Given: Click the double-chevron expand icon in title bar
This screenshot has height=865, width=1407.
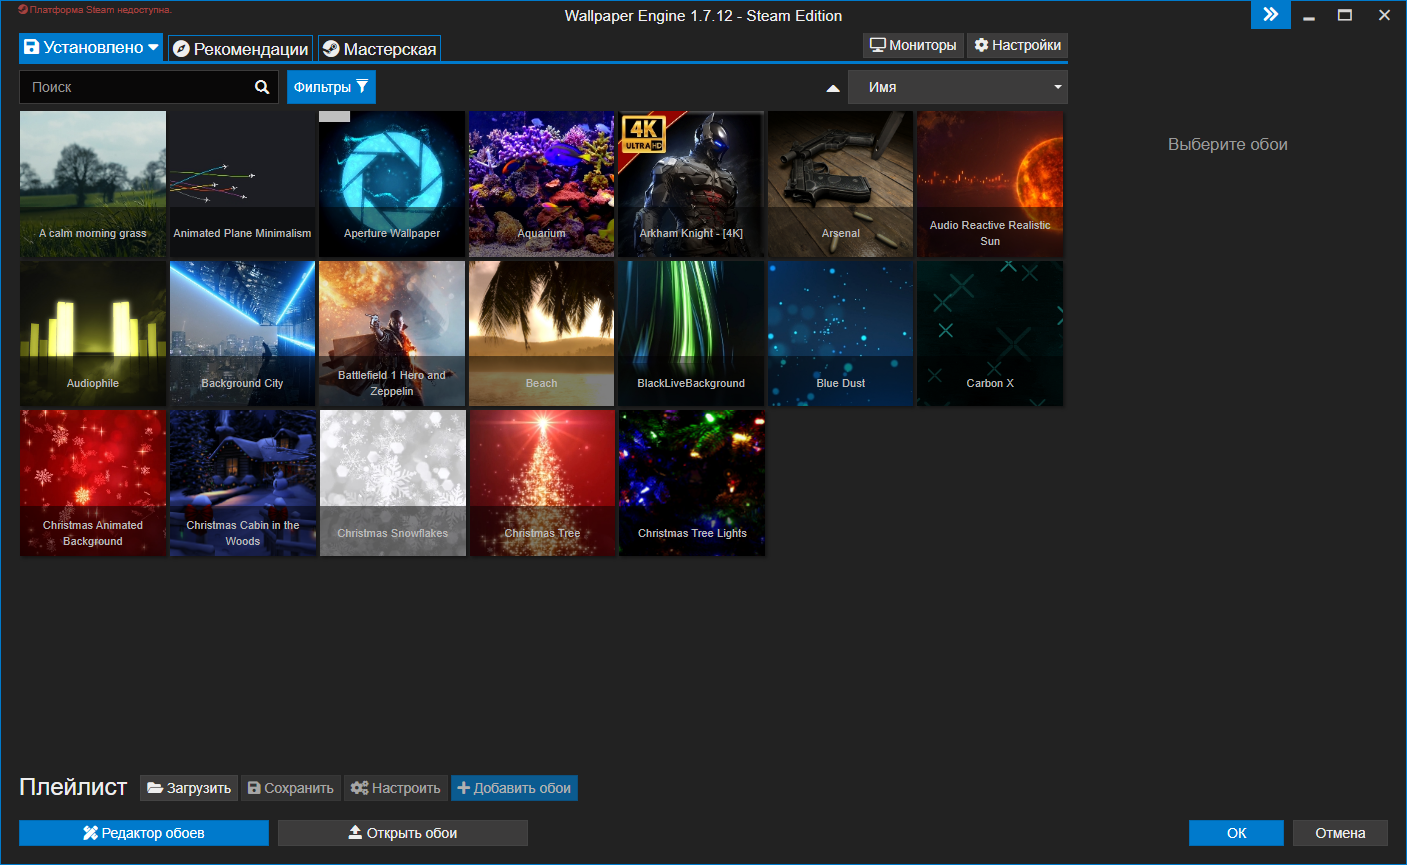Looking at the screenshot, I should coord(1270,14).
